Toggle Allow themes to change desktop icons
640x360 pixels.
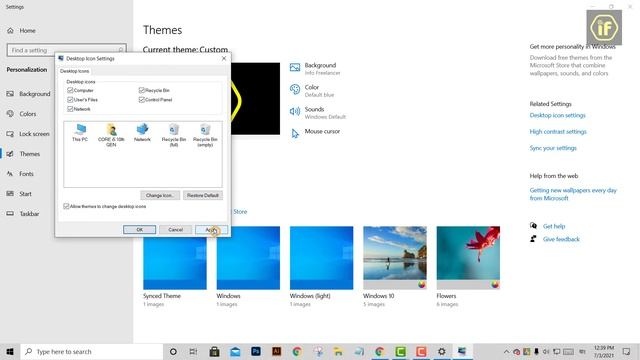[x=66, y=207]
